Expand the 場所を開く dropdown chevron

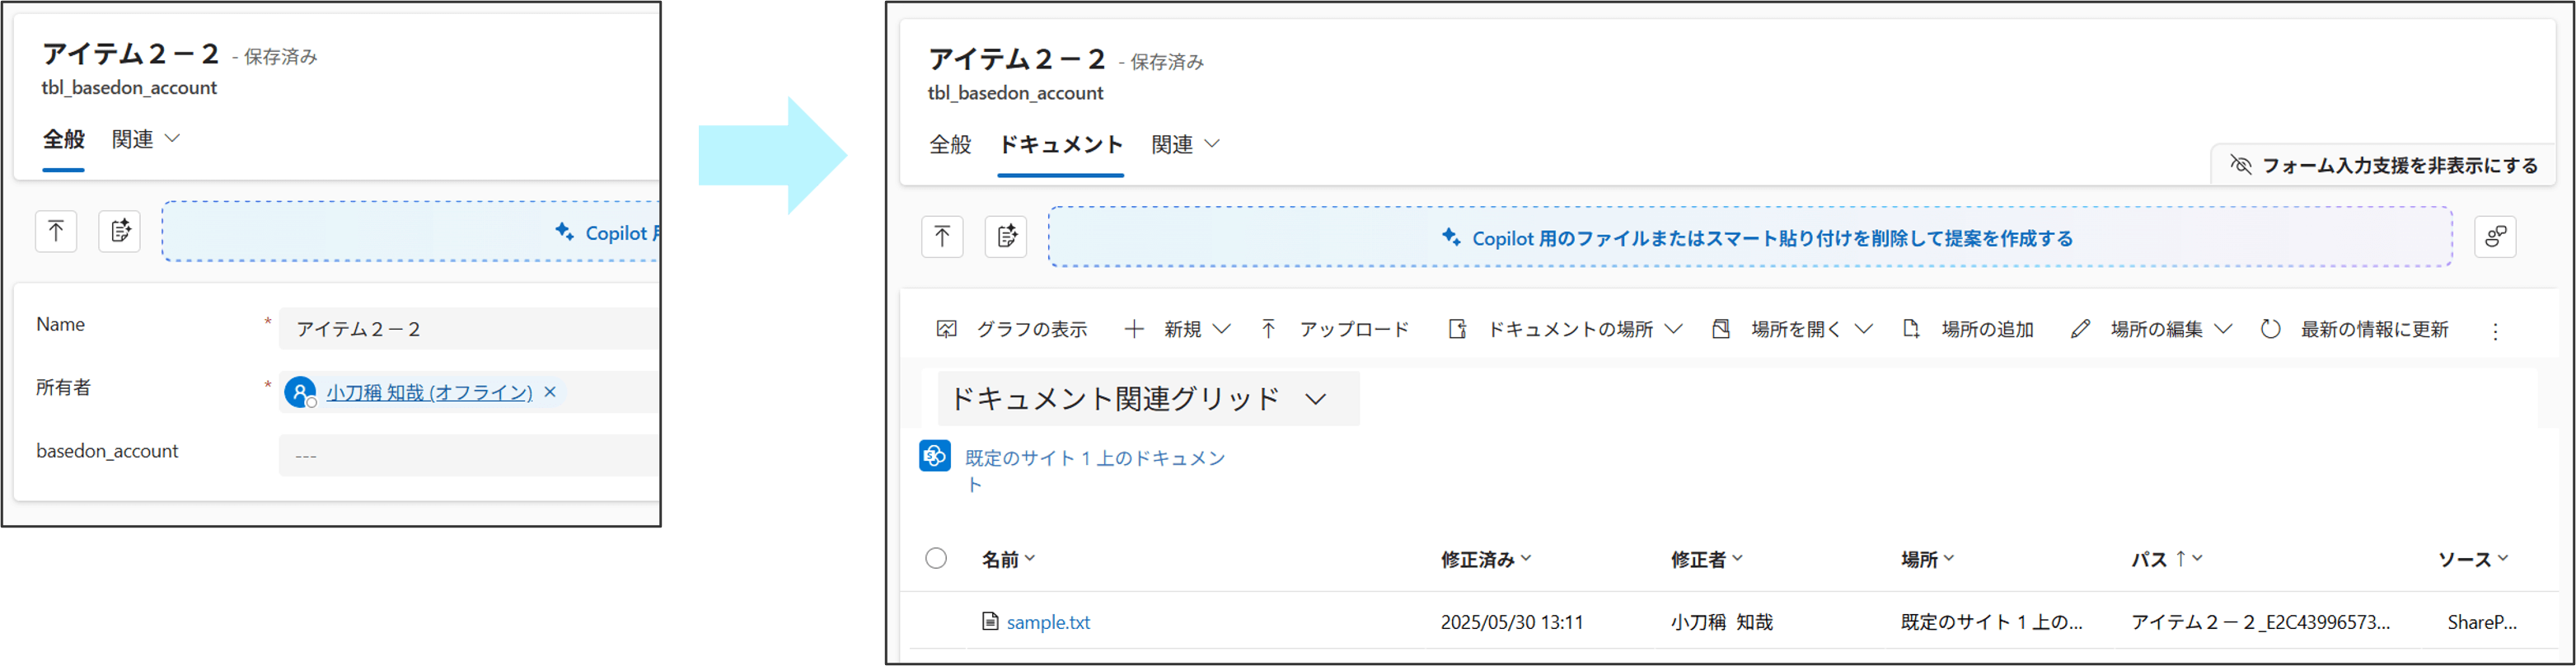1864,329
